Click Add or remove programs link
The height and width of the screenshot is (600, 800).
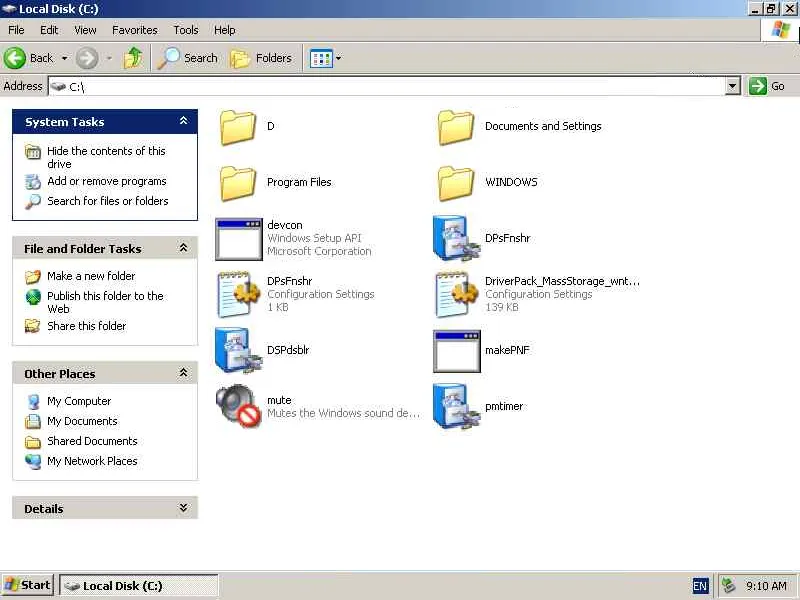point(107,181)
